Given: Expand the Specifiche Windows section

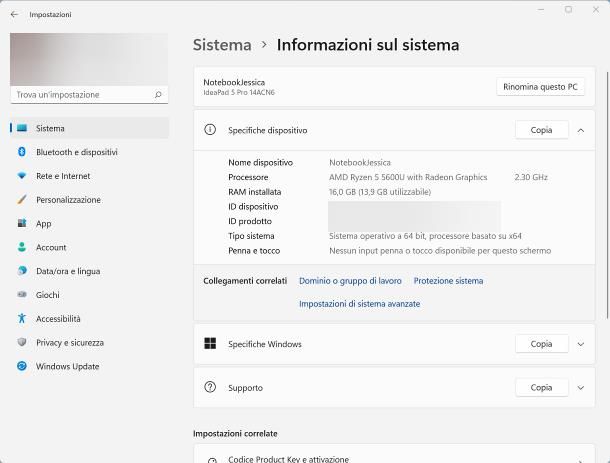Looking at the screenshot, I should pyautogui.click(x=581, y=344).
